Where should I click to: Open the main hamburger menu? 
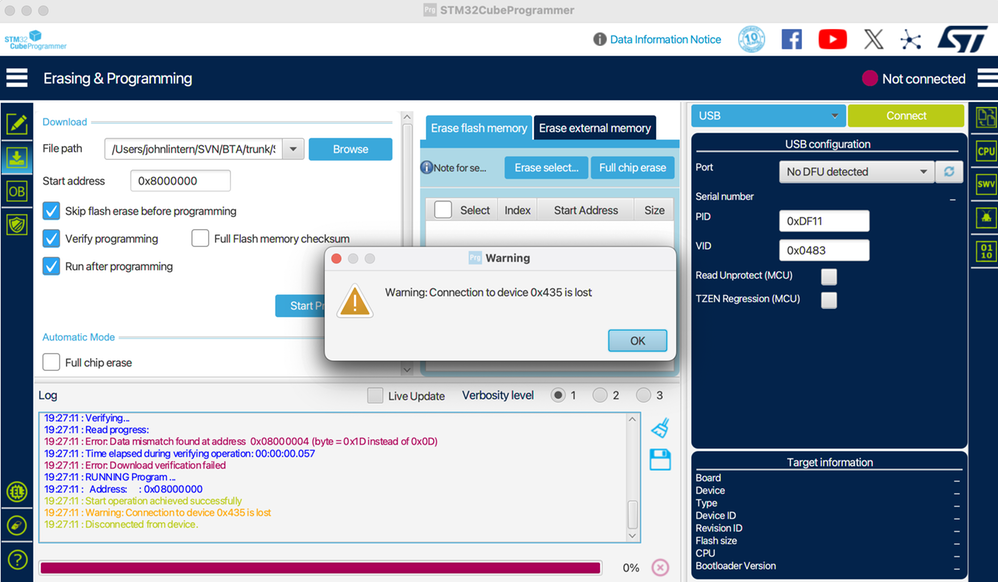[16, 78]
